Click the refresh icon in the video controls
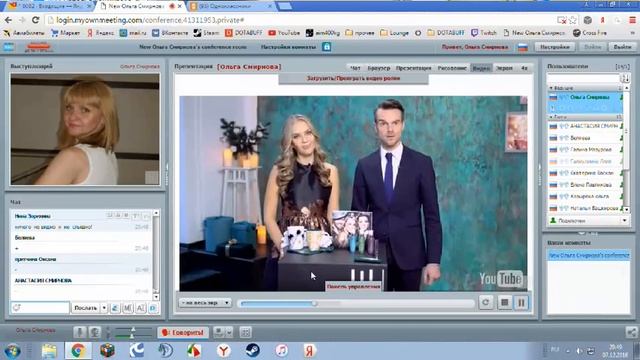Image resolution: width=640 pixels, height=360 pixels. (x=486, y=302)
